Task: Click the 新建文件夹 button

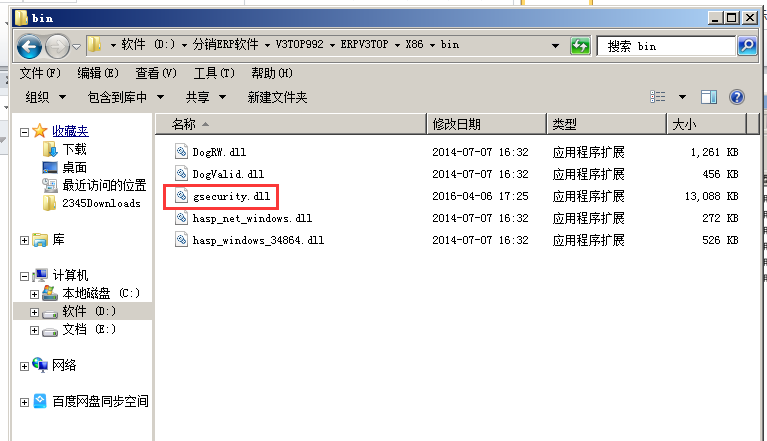Action: click(277, 97)
